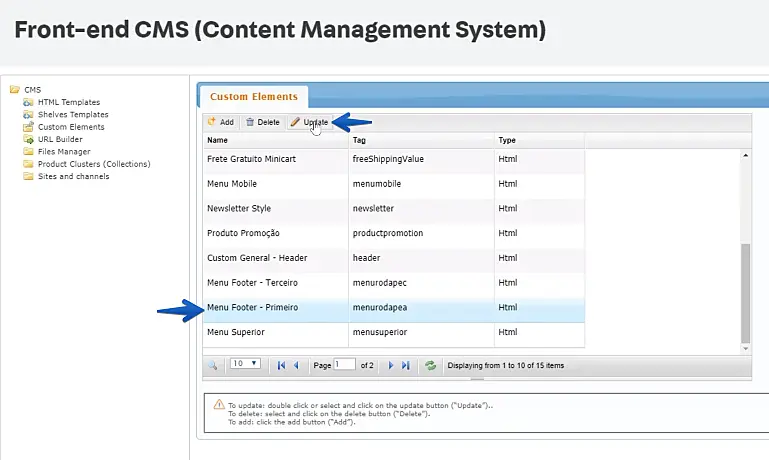This screenshot has width=769, height=460.
Task: Click the search magnifier icon in pager
Action: [x=213, y=365]
